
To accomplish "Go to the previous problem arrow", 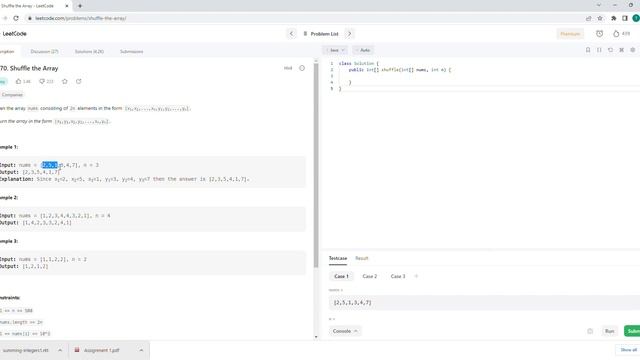I will (291, 34).
